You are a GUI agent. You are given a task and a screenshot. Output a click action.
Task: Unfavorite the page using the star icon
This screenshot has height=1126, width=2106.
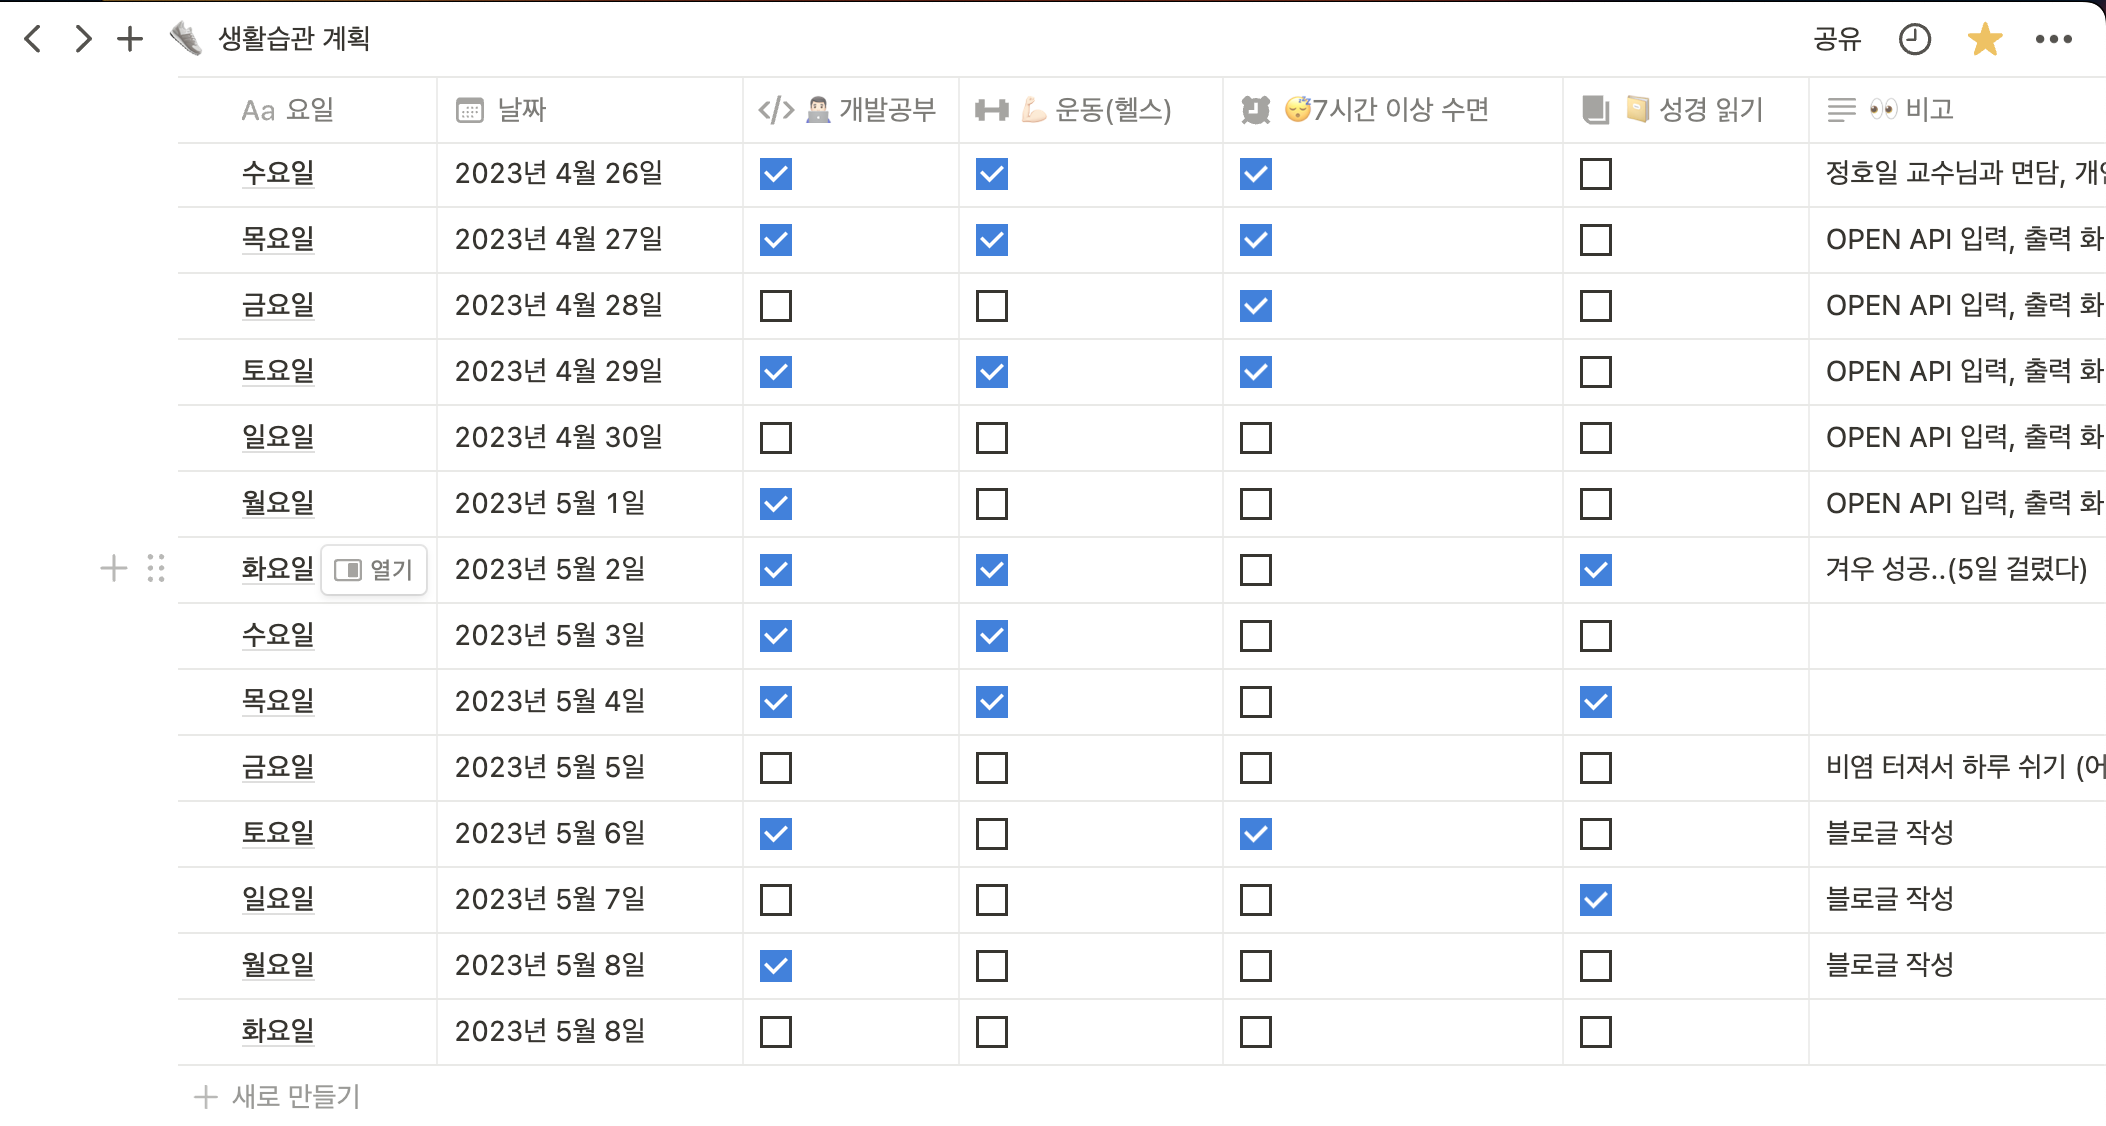[x=1986, y=39]
